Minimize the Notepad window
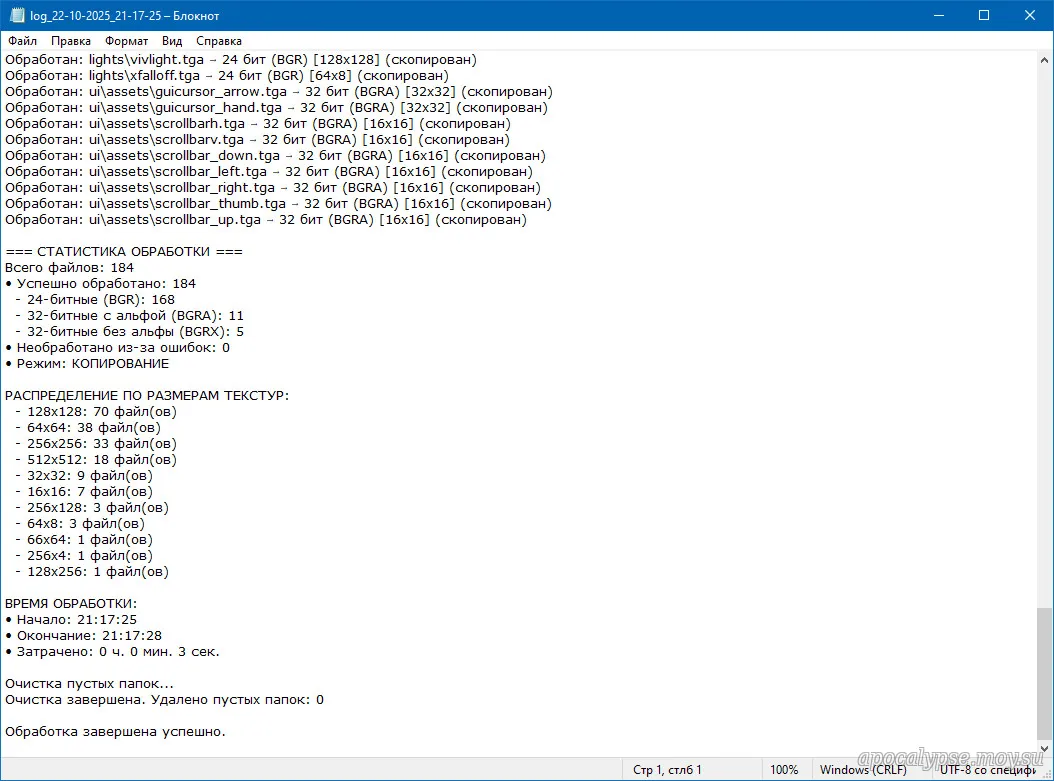The height and width of the screenshot is (781, 1054). coord(937,16)
